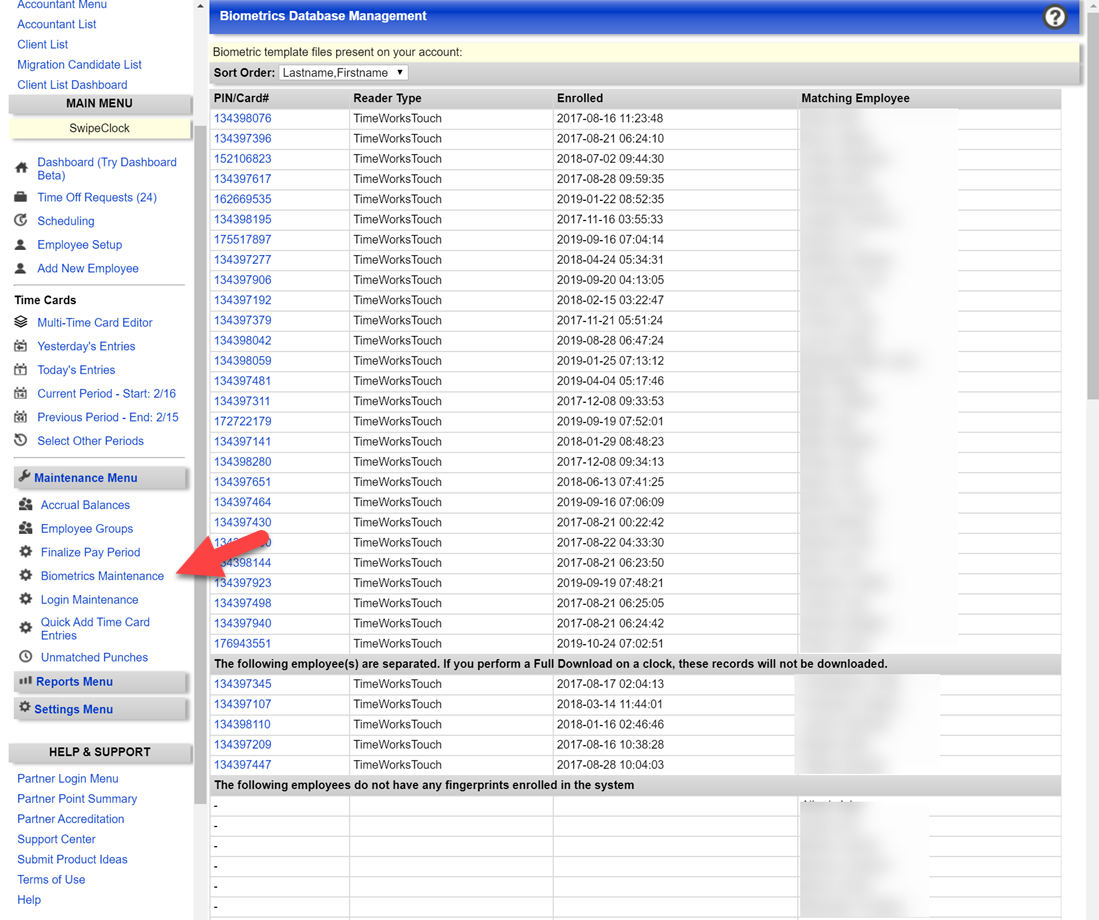The image size is (1099, 920).
Task: Click the Yesterday's Entries calendar icon
Action: [22, 346]
